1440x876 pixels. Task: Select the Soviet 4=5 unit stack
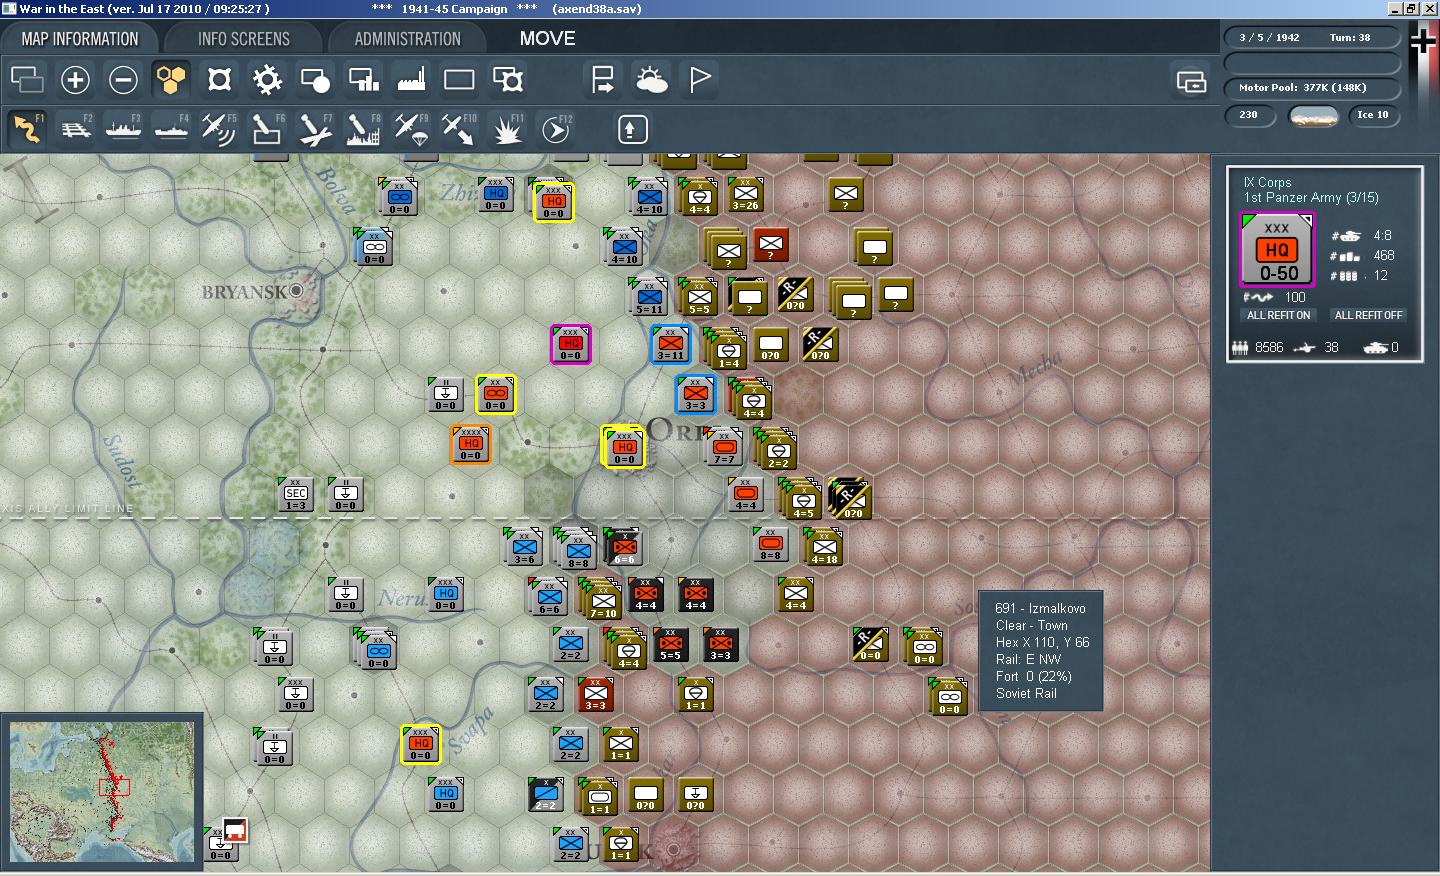coord(803,500)
